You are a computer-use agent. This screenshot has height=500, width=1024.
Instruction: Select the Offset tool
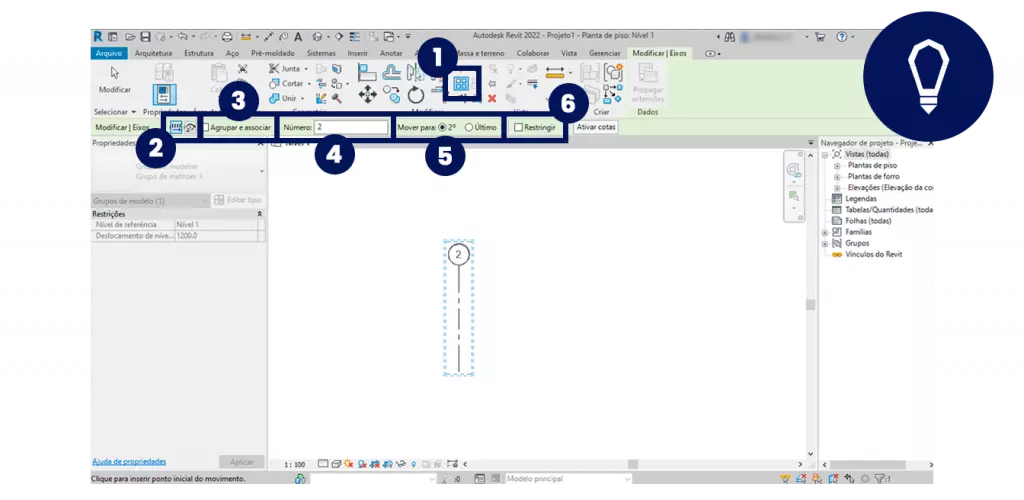[392, 73]
